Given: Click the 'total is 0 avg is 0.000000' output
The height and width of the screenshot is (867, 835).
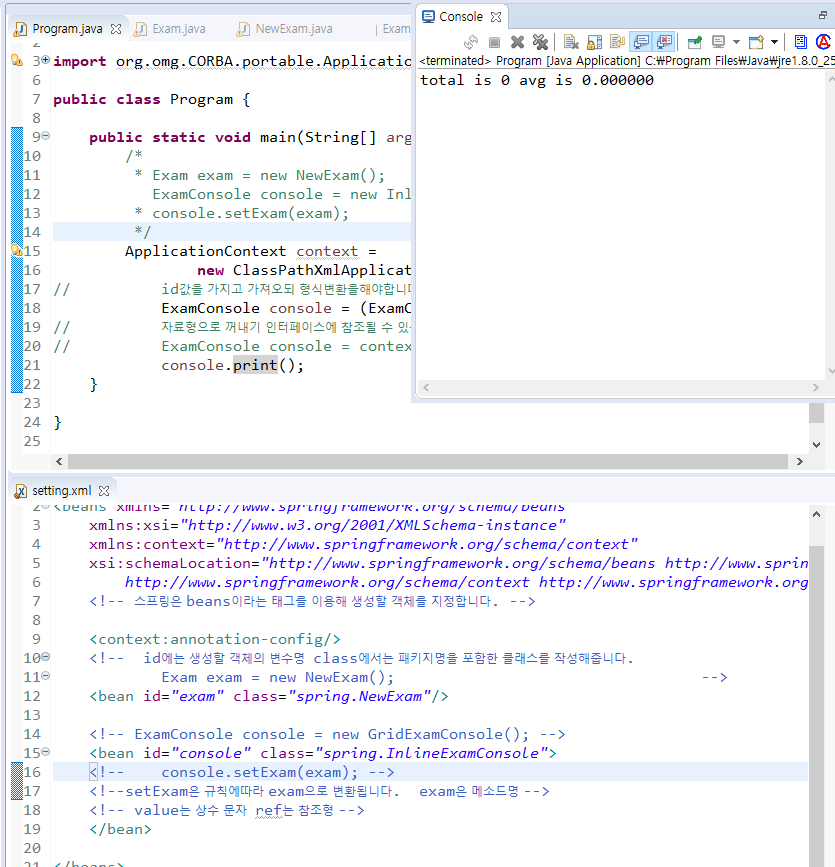Looking at the screenshot, I should click(x=537, y=80).
